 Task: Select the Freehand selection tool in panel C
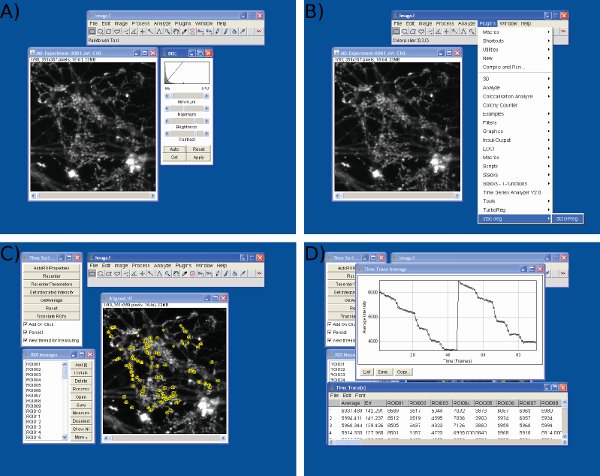pyautogui.click(x=117, y=274)
